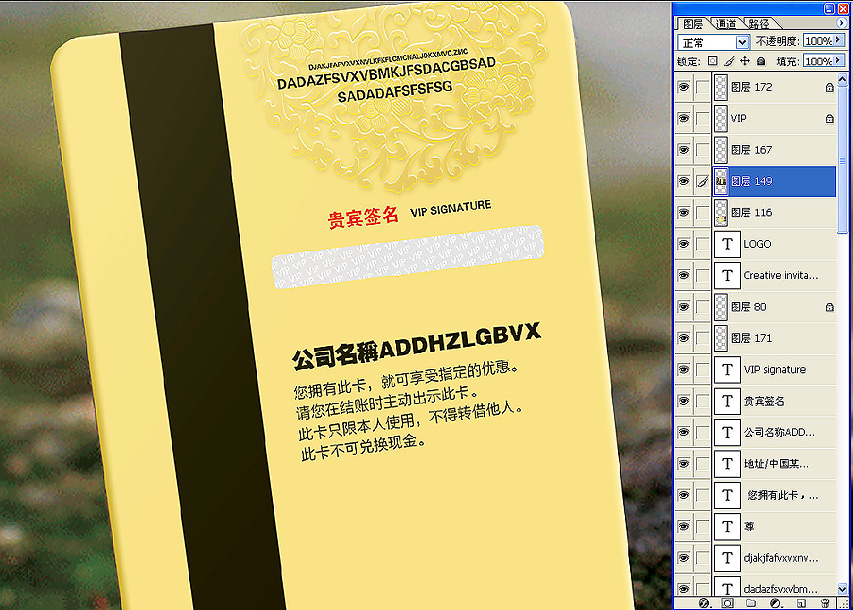Toggle visibility of 图层 80

(x=684, y=307)
